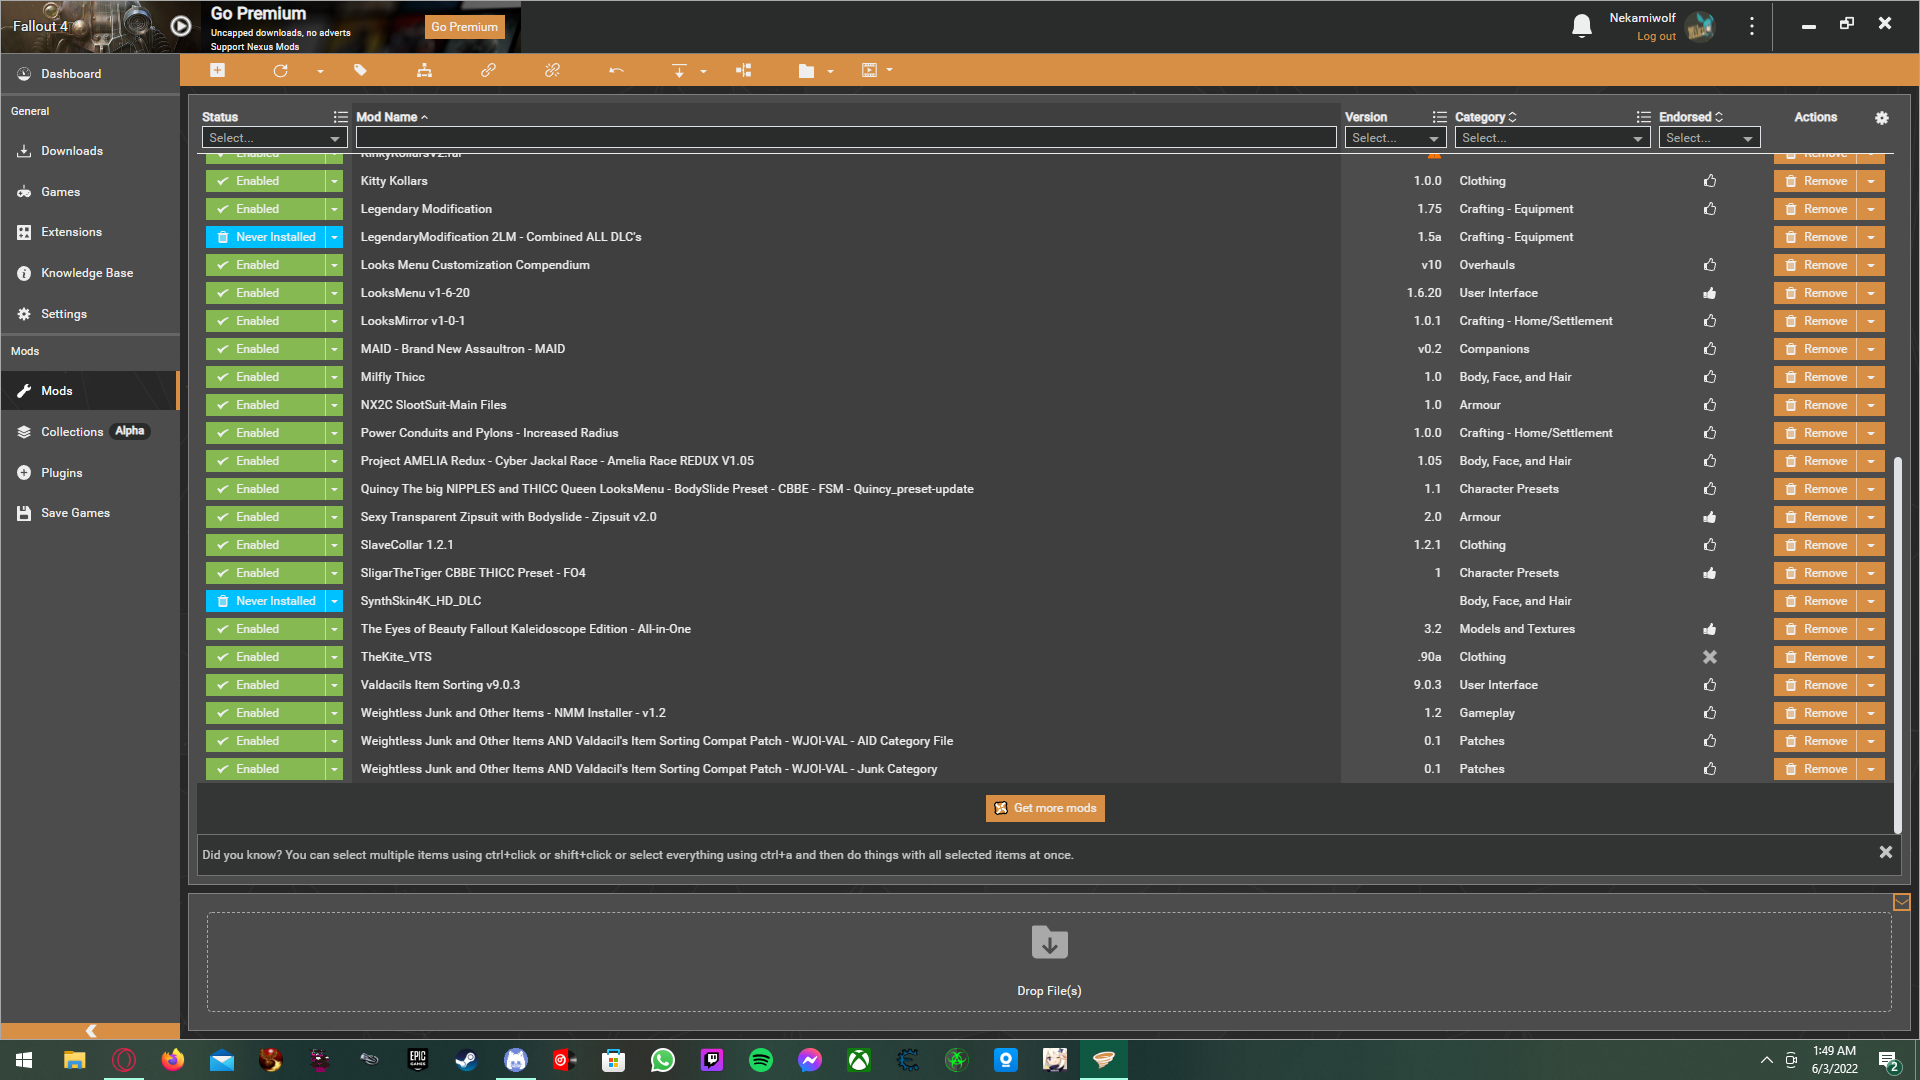Image resolution: width=1920 pixels, height=1080 pixels.
Task: Open the manage rules hierarchy icon
Action: (425, 70)
